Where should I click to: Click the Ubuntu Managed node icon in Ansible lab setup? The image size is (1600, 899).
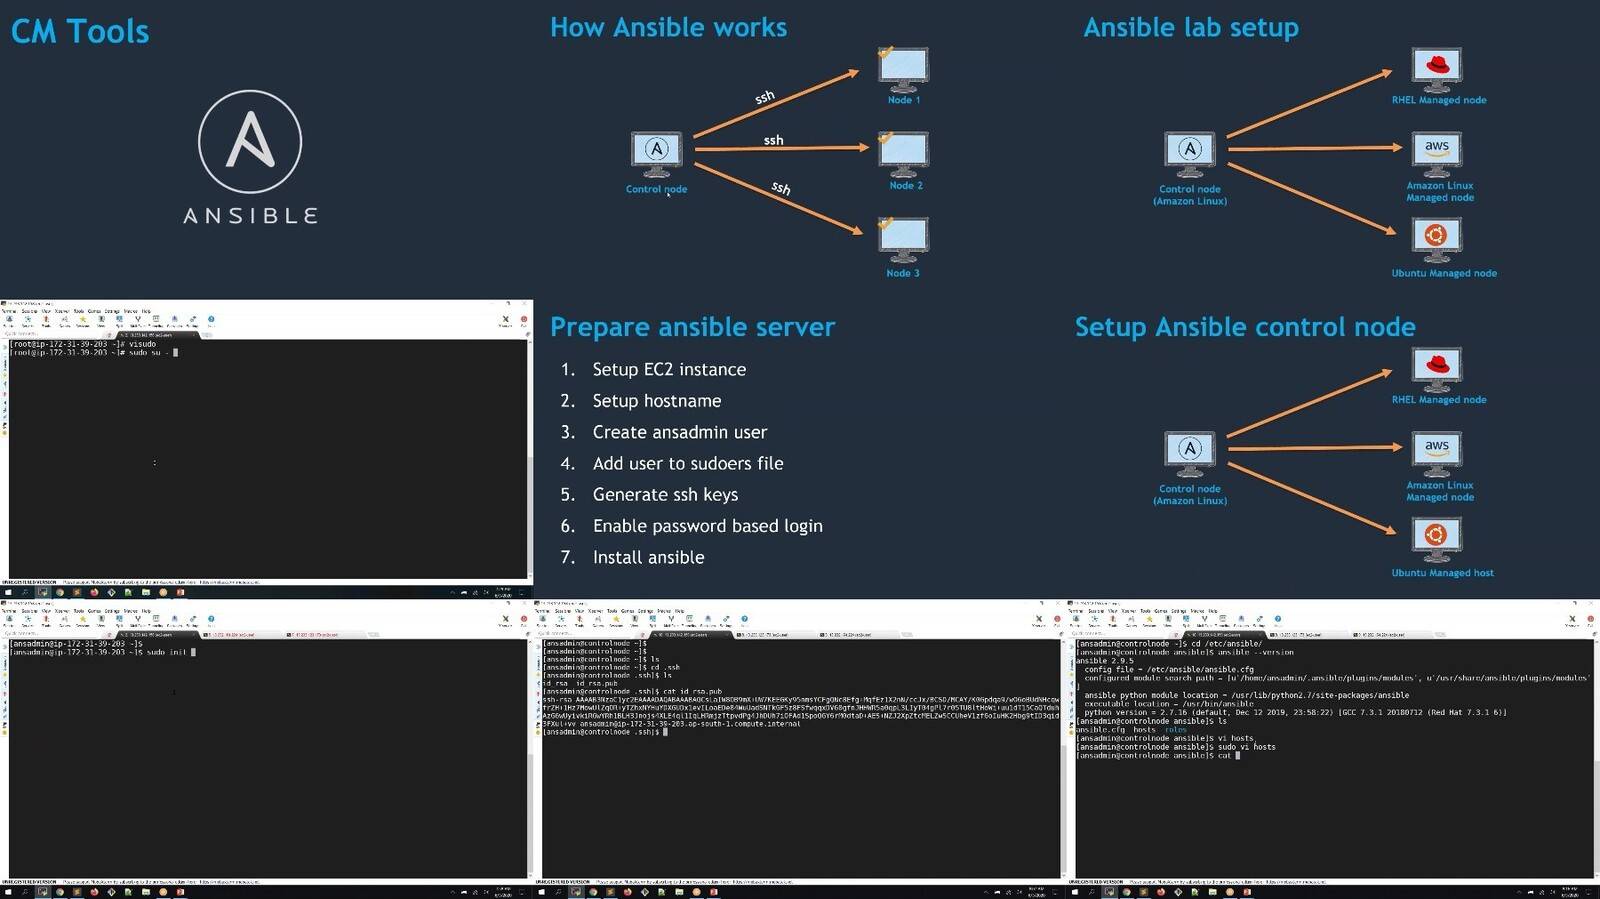[x=1437, y=240]
